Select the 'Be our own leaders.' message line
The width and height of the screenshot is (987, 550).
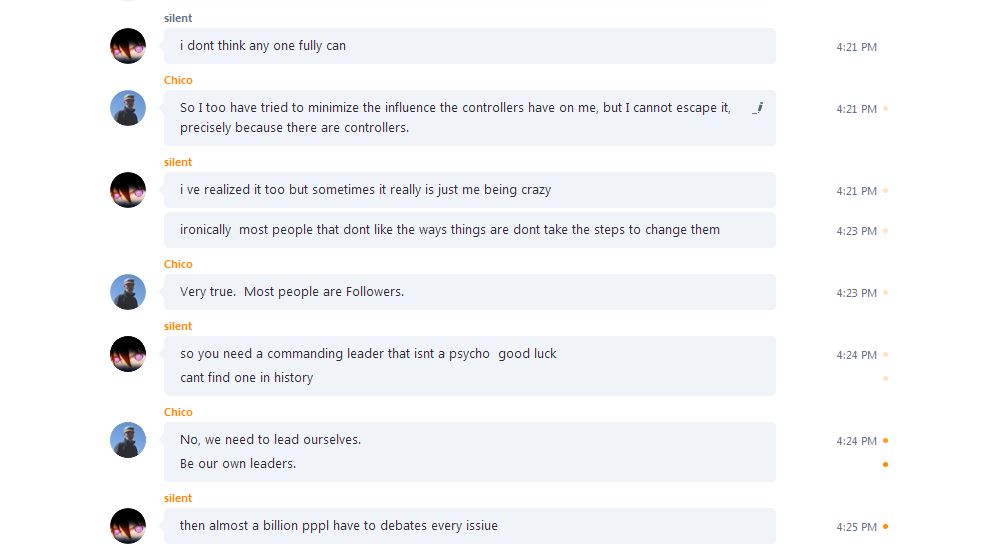pos(237,464)
